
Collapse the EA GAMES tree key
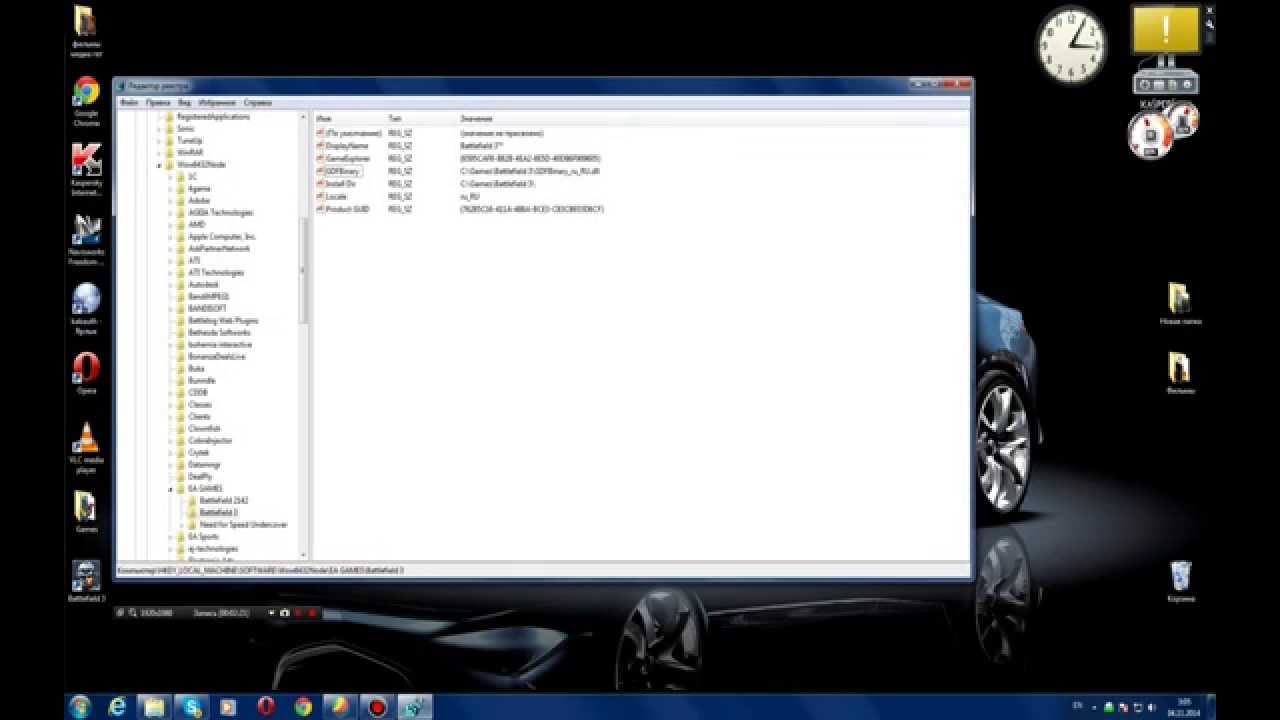[171, 489]
